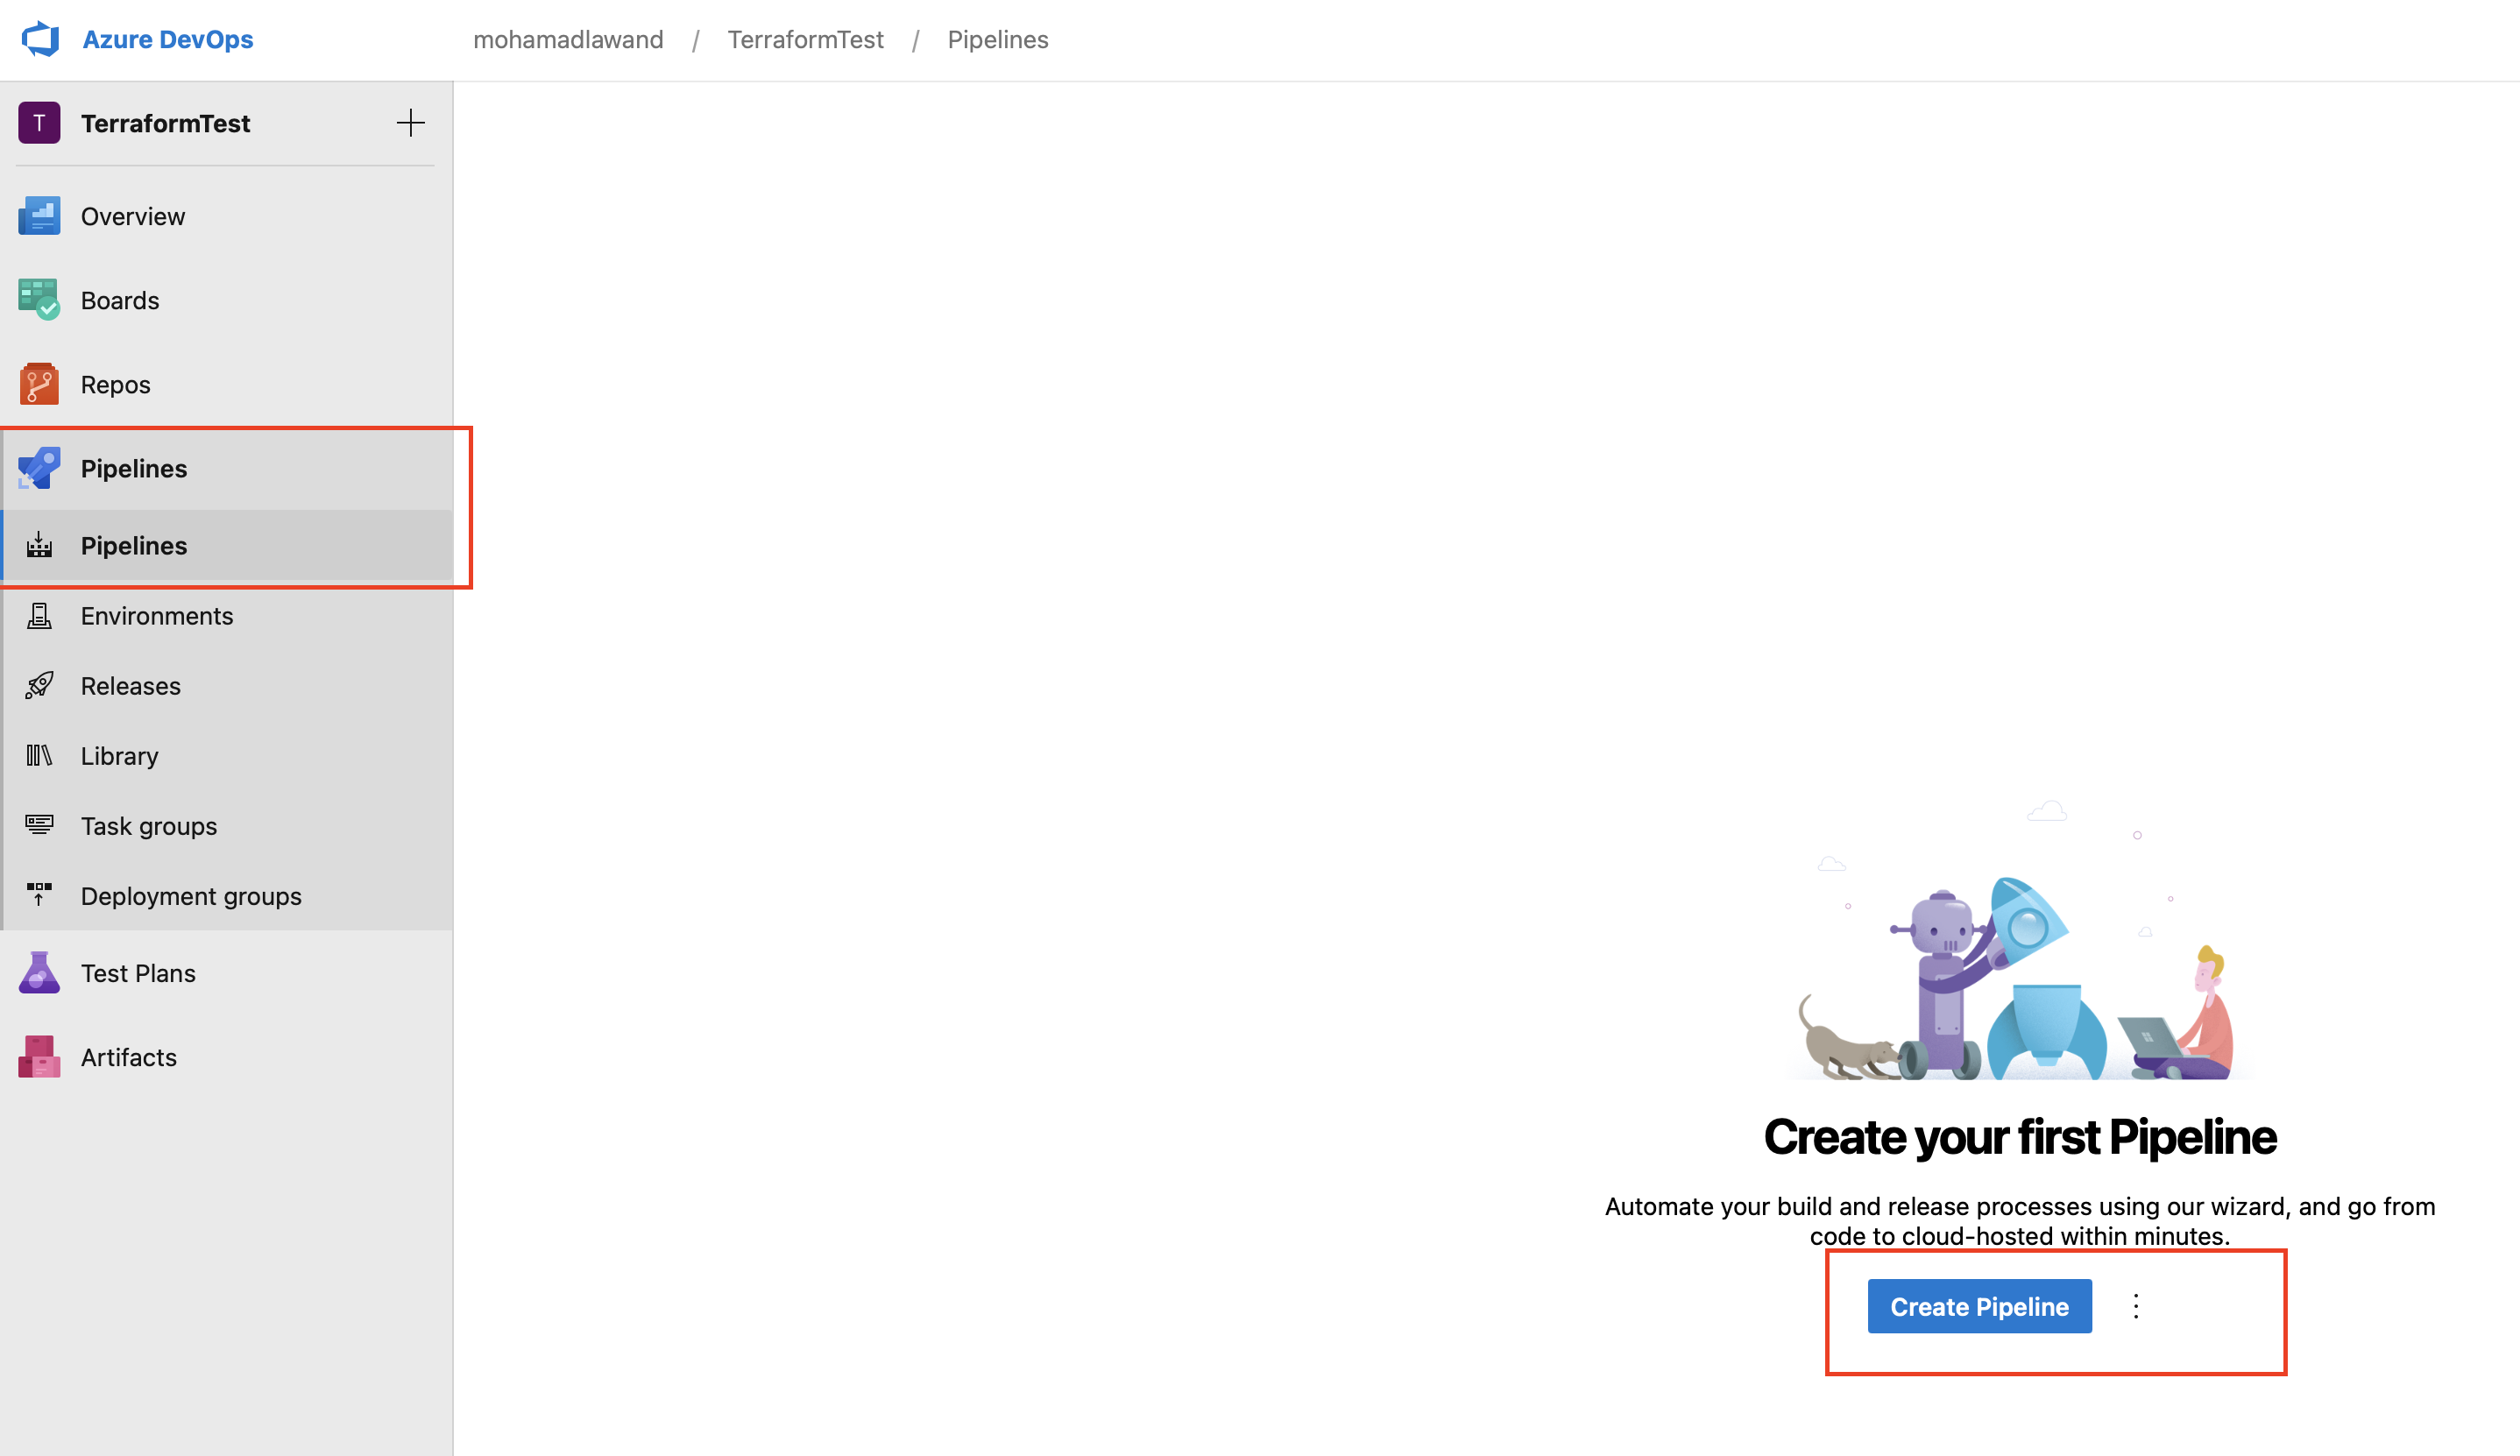Open the Boards section icon
This screenshot has width=2520, height=1456.
pos(39,300)
